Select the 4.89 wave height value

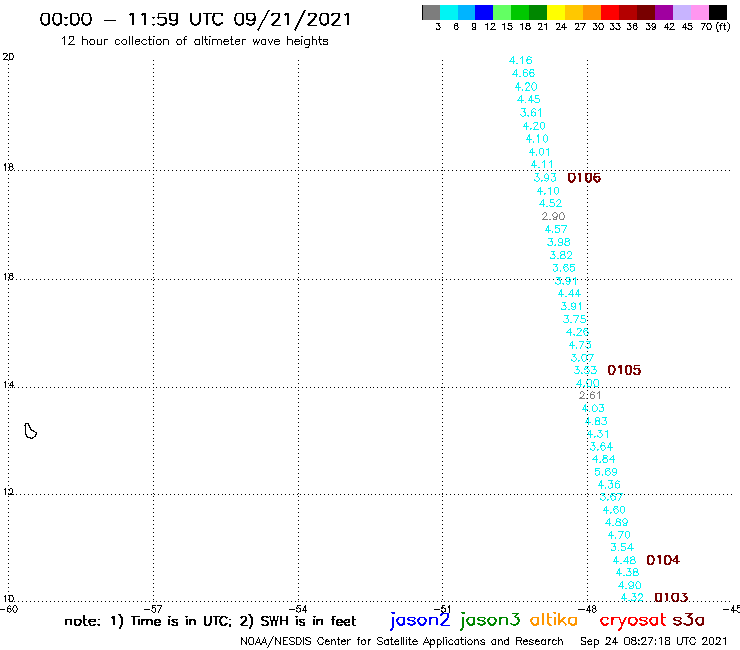coord(616,523)
